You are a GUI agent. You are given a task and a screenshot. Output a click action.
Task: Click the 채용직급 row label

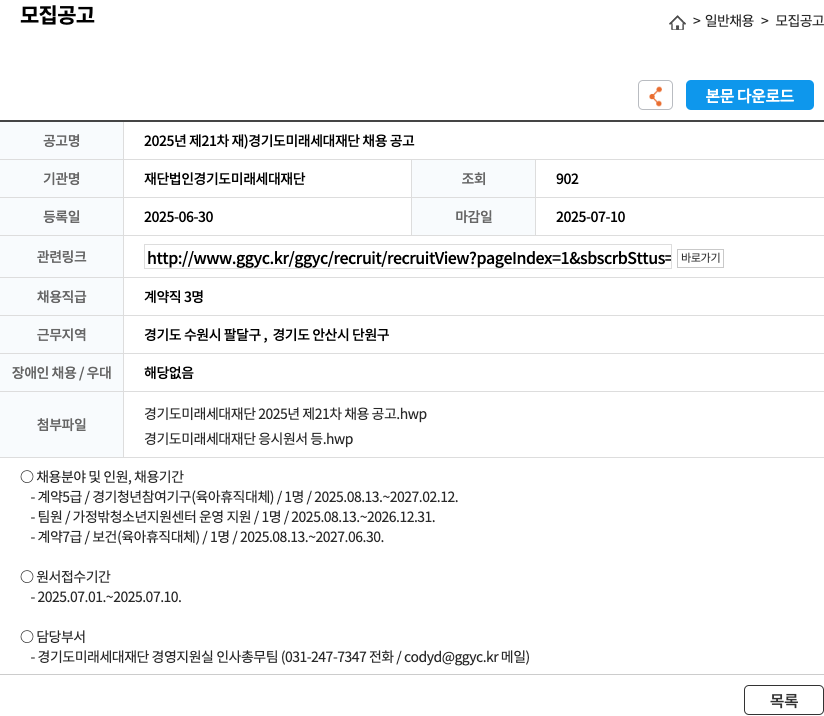pyautogui.click(x=61, y=296)
